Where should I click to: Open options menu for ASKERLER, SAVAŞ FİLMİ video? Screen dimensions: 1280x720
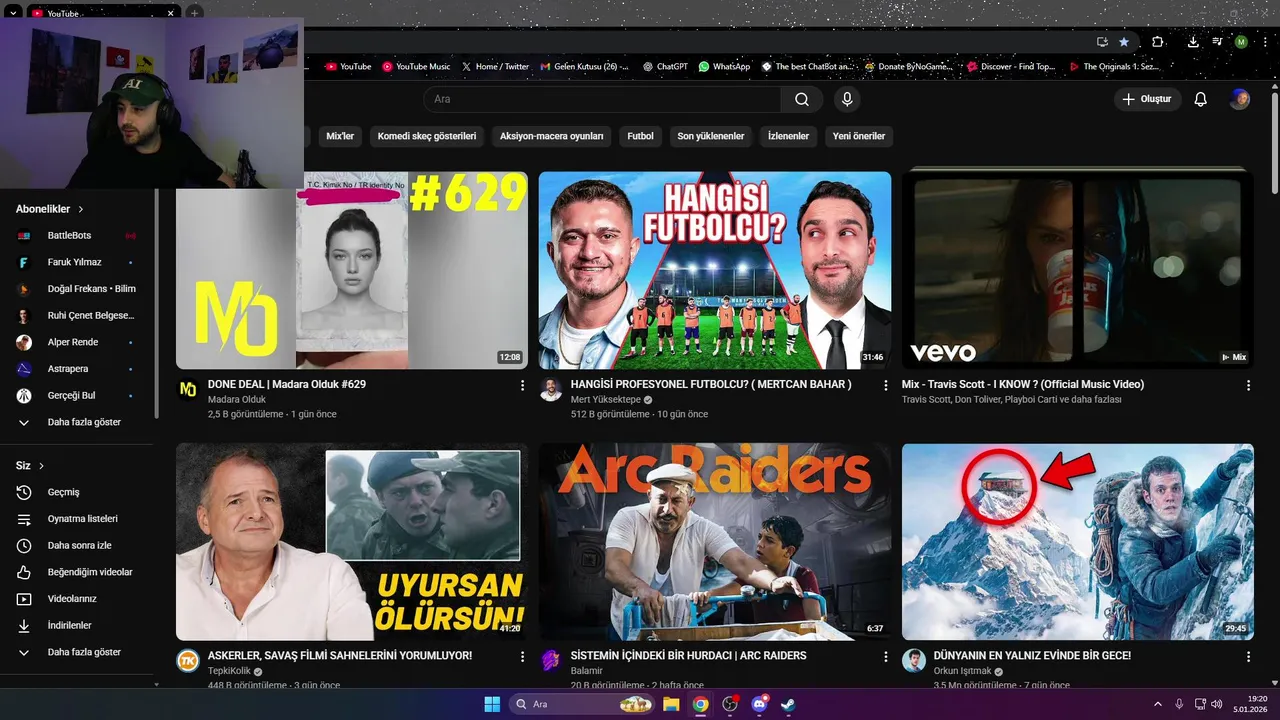pyautogui.click(x=522, y=657)
